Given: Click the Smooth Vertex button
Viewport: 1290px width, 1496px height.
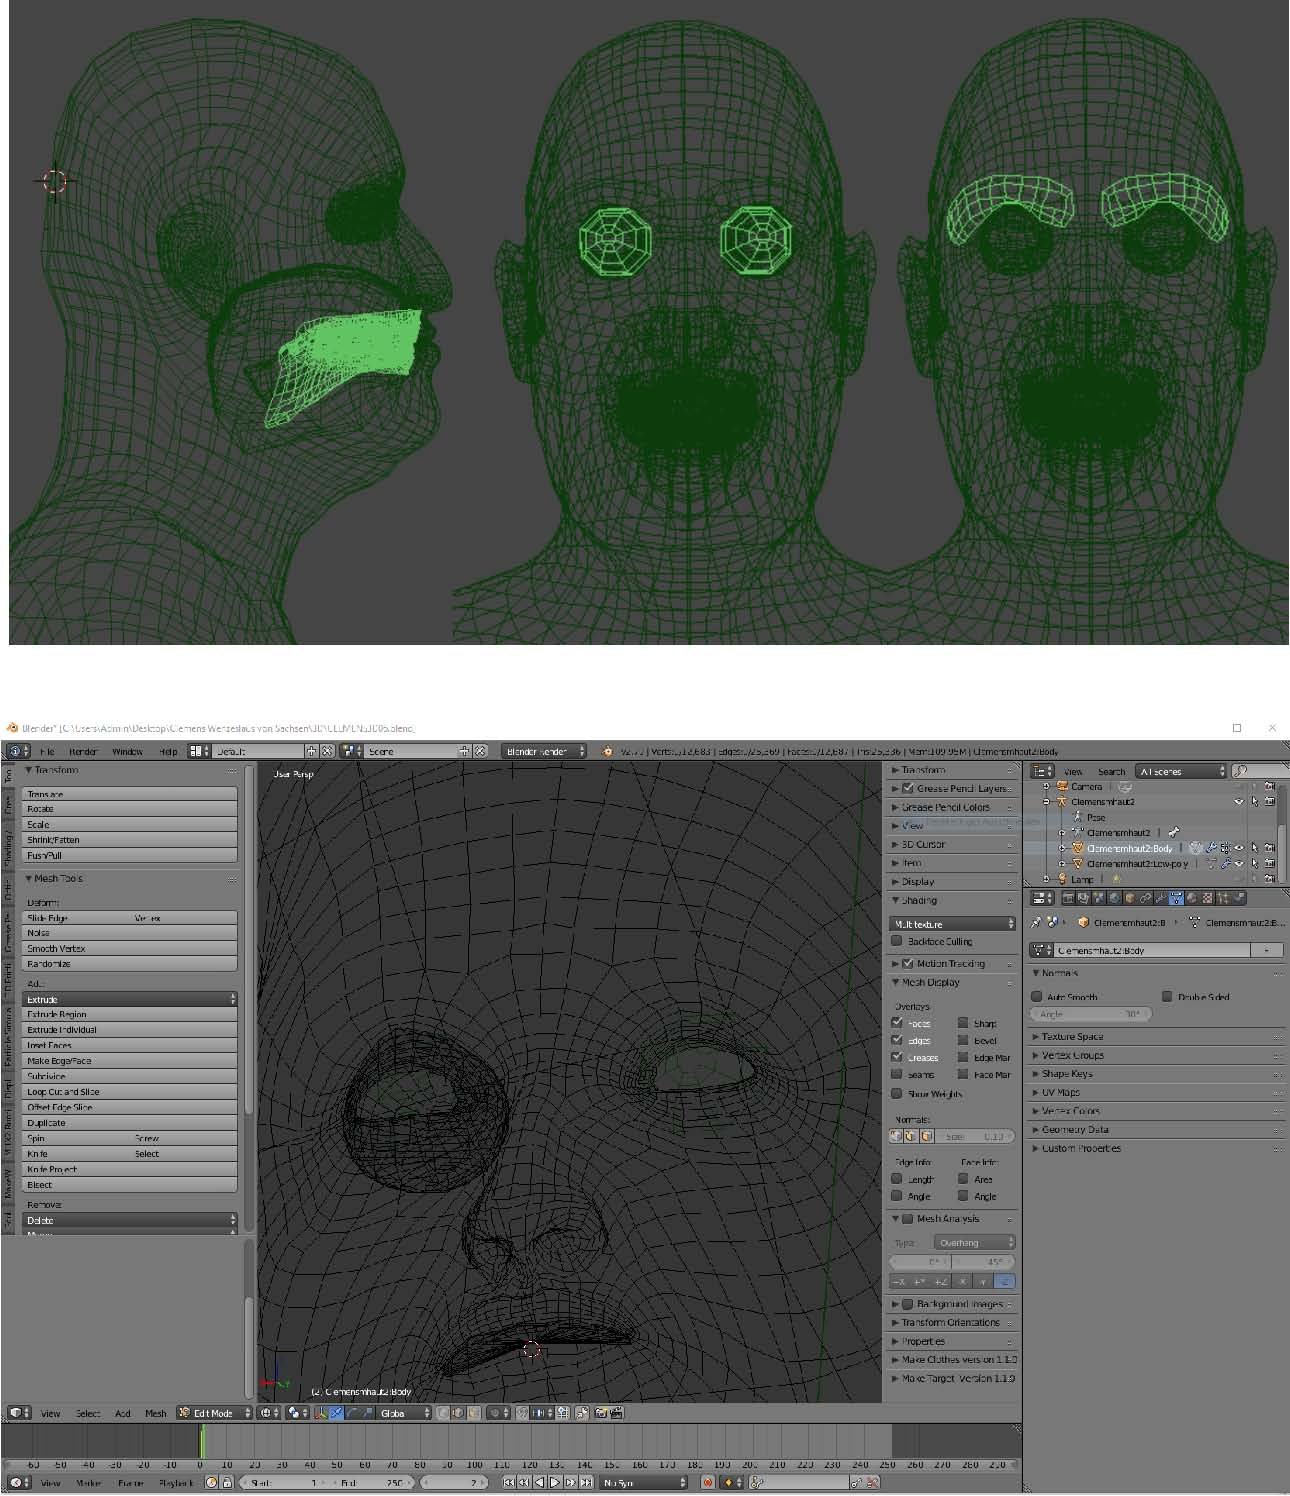Looking at the screenshot, I should click(x=130, y=948).
